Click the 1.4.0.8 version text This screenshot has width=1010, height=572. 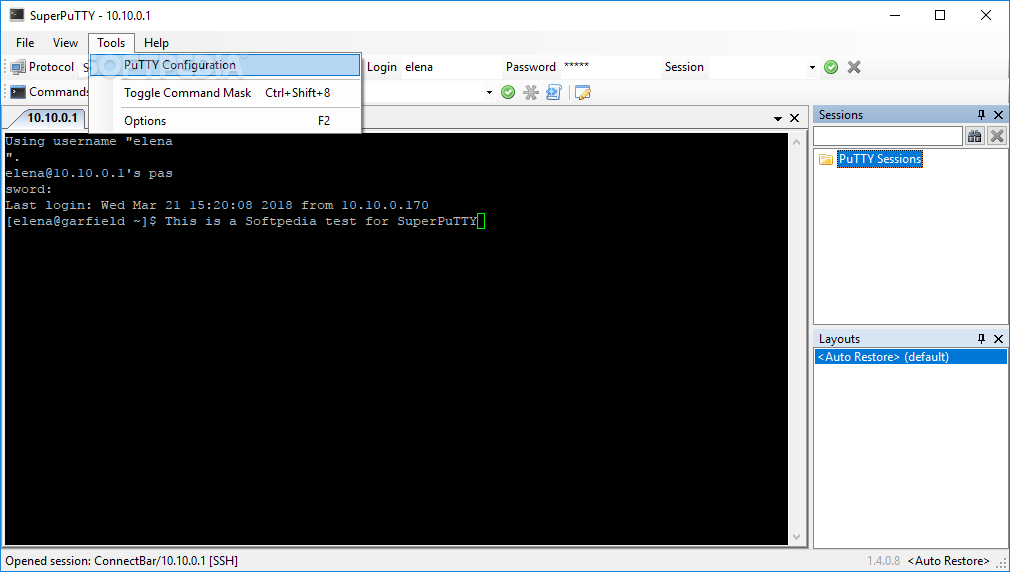[x=884, y=561]
